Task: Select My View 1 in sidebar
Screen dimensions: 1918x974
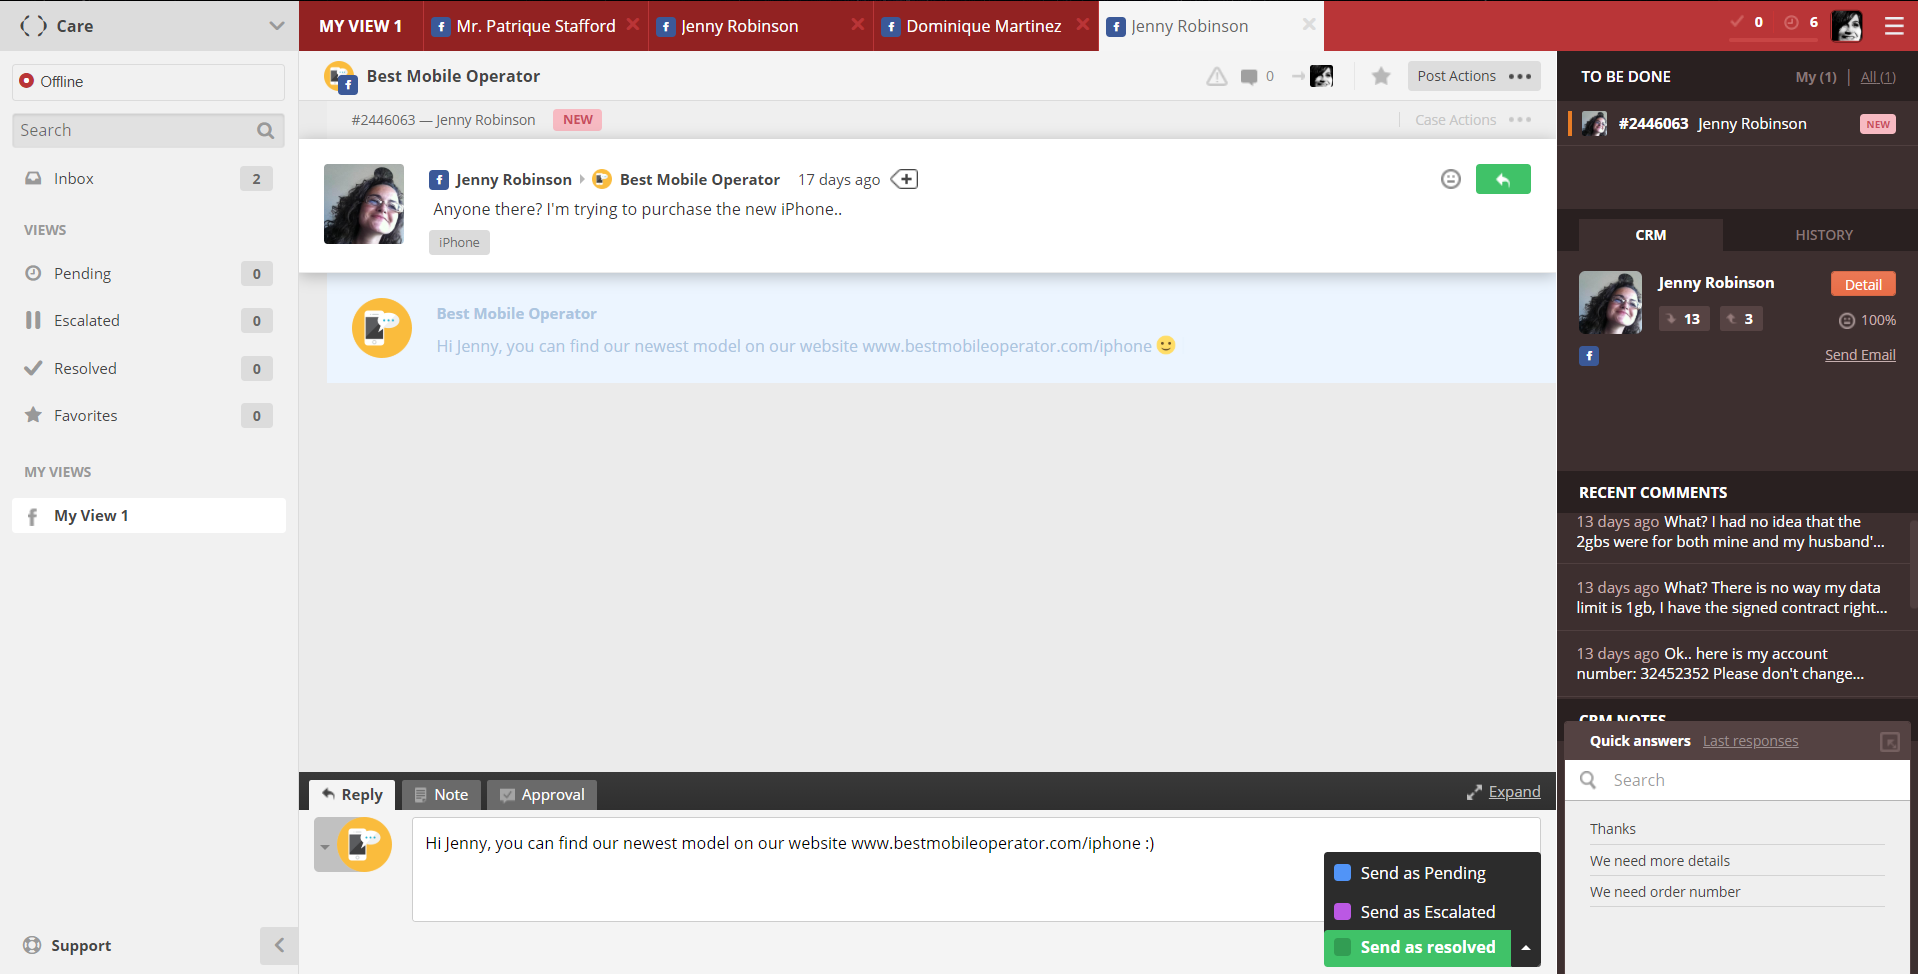Action: pyautogui.click(x=148, y=516)
